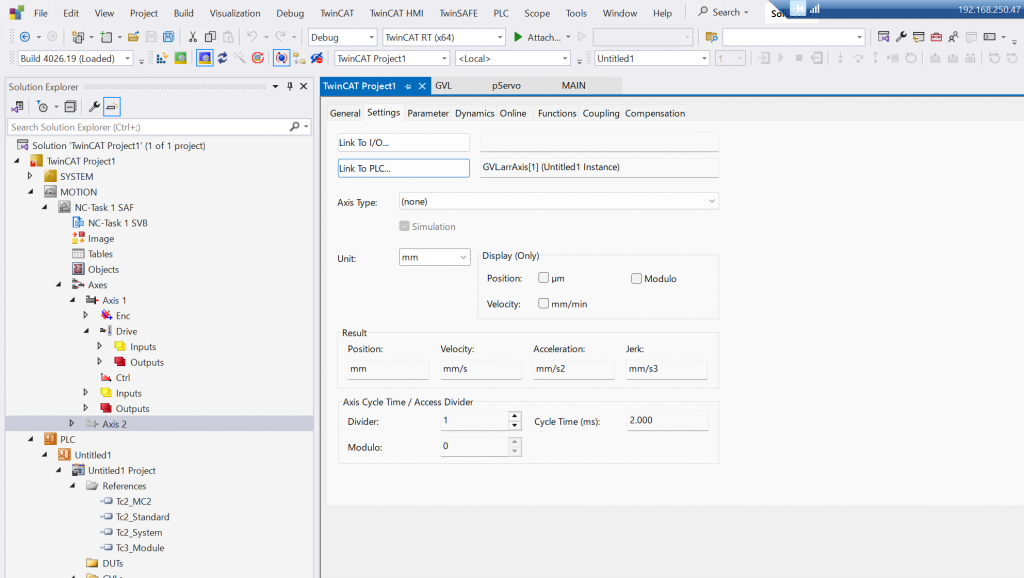Viewport: 1024px width, 578px height.
Task: Click the Link To I/O... button
Action: pos(403,142)
